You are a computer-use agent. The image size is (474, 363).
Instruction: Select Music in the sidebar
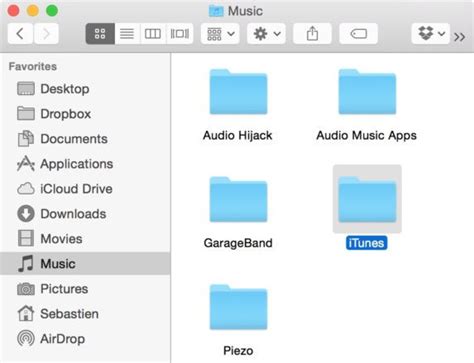pos(85,264)
